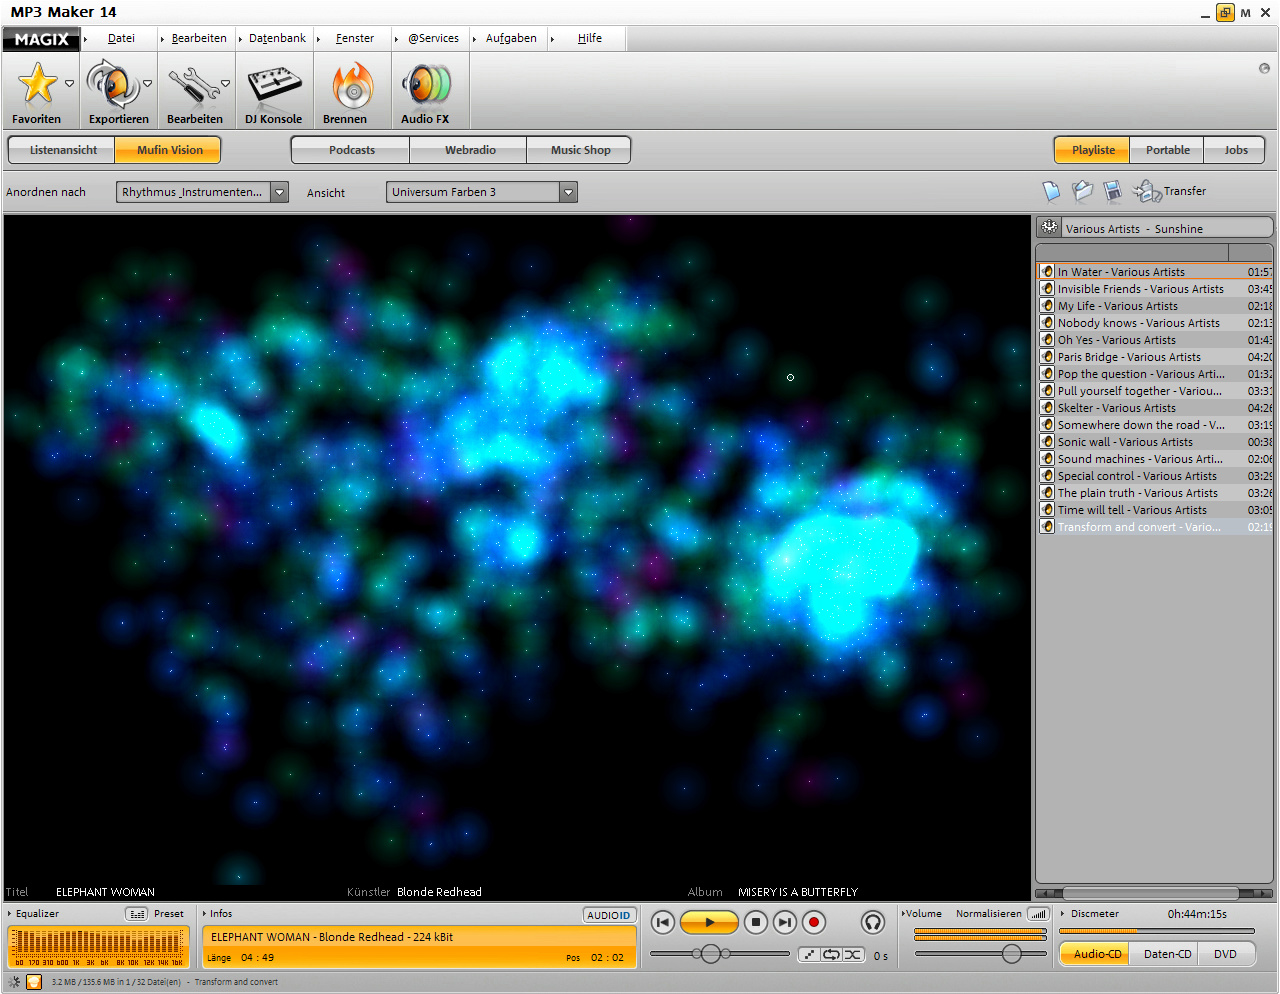Expand the Ansicht Universum Farben 3 dropdown
The image size is (1280, 994).
pyautogui.click(x=568, y=192)
